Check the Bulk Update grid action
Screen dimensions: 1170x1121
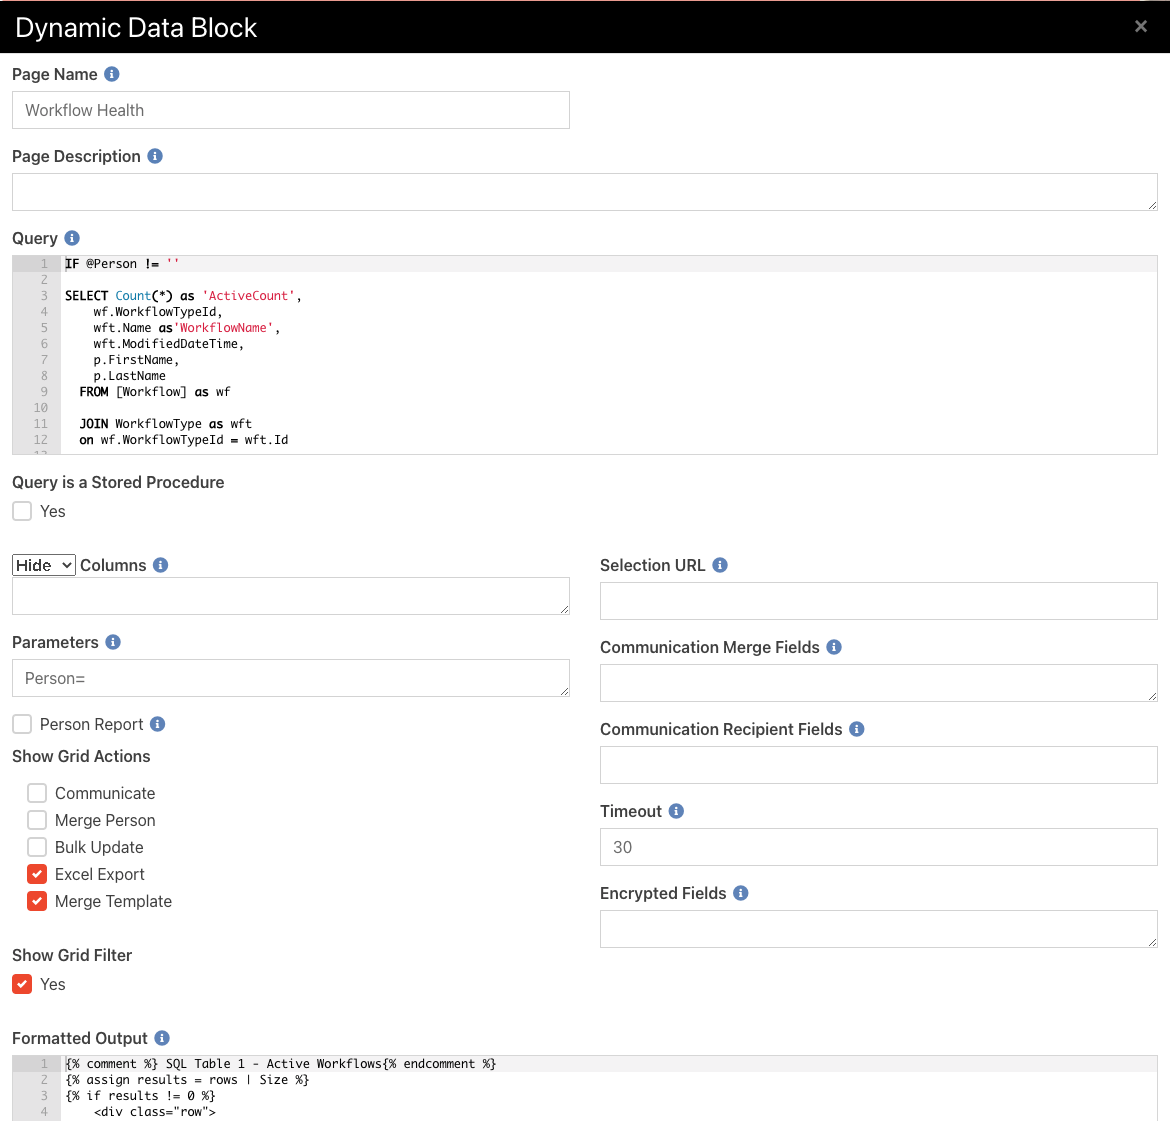click(37, 847)
